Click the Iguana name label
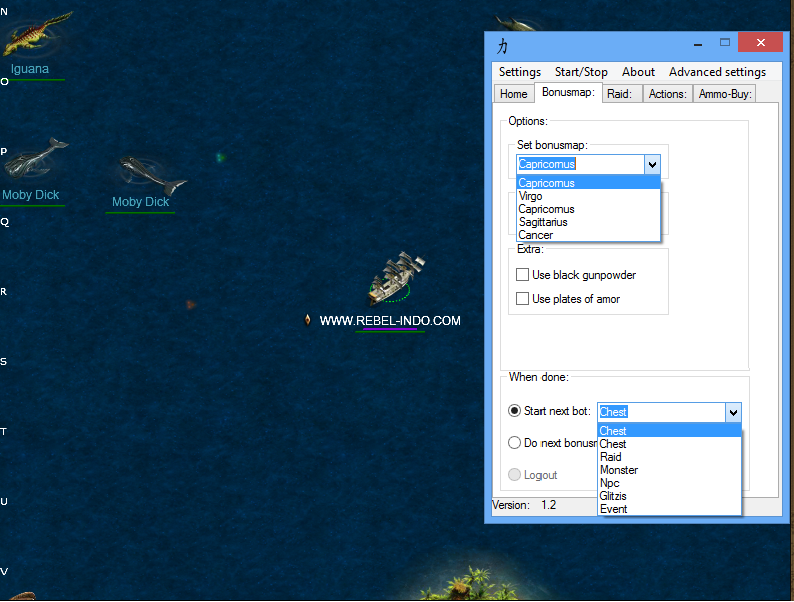This screenshot has width=794, height=602. click(x=30, y=69)
